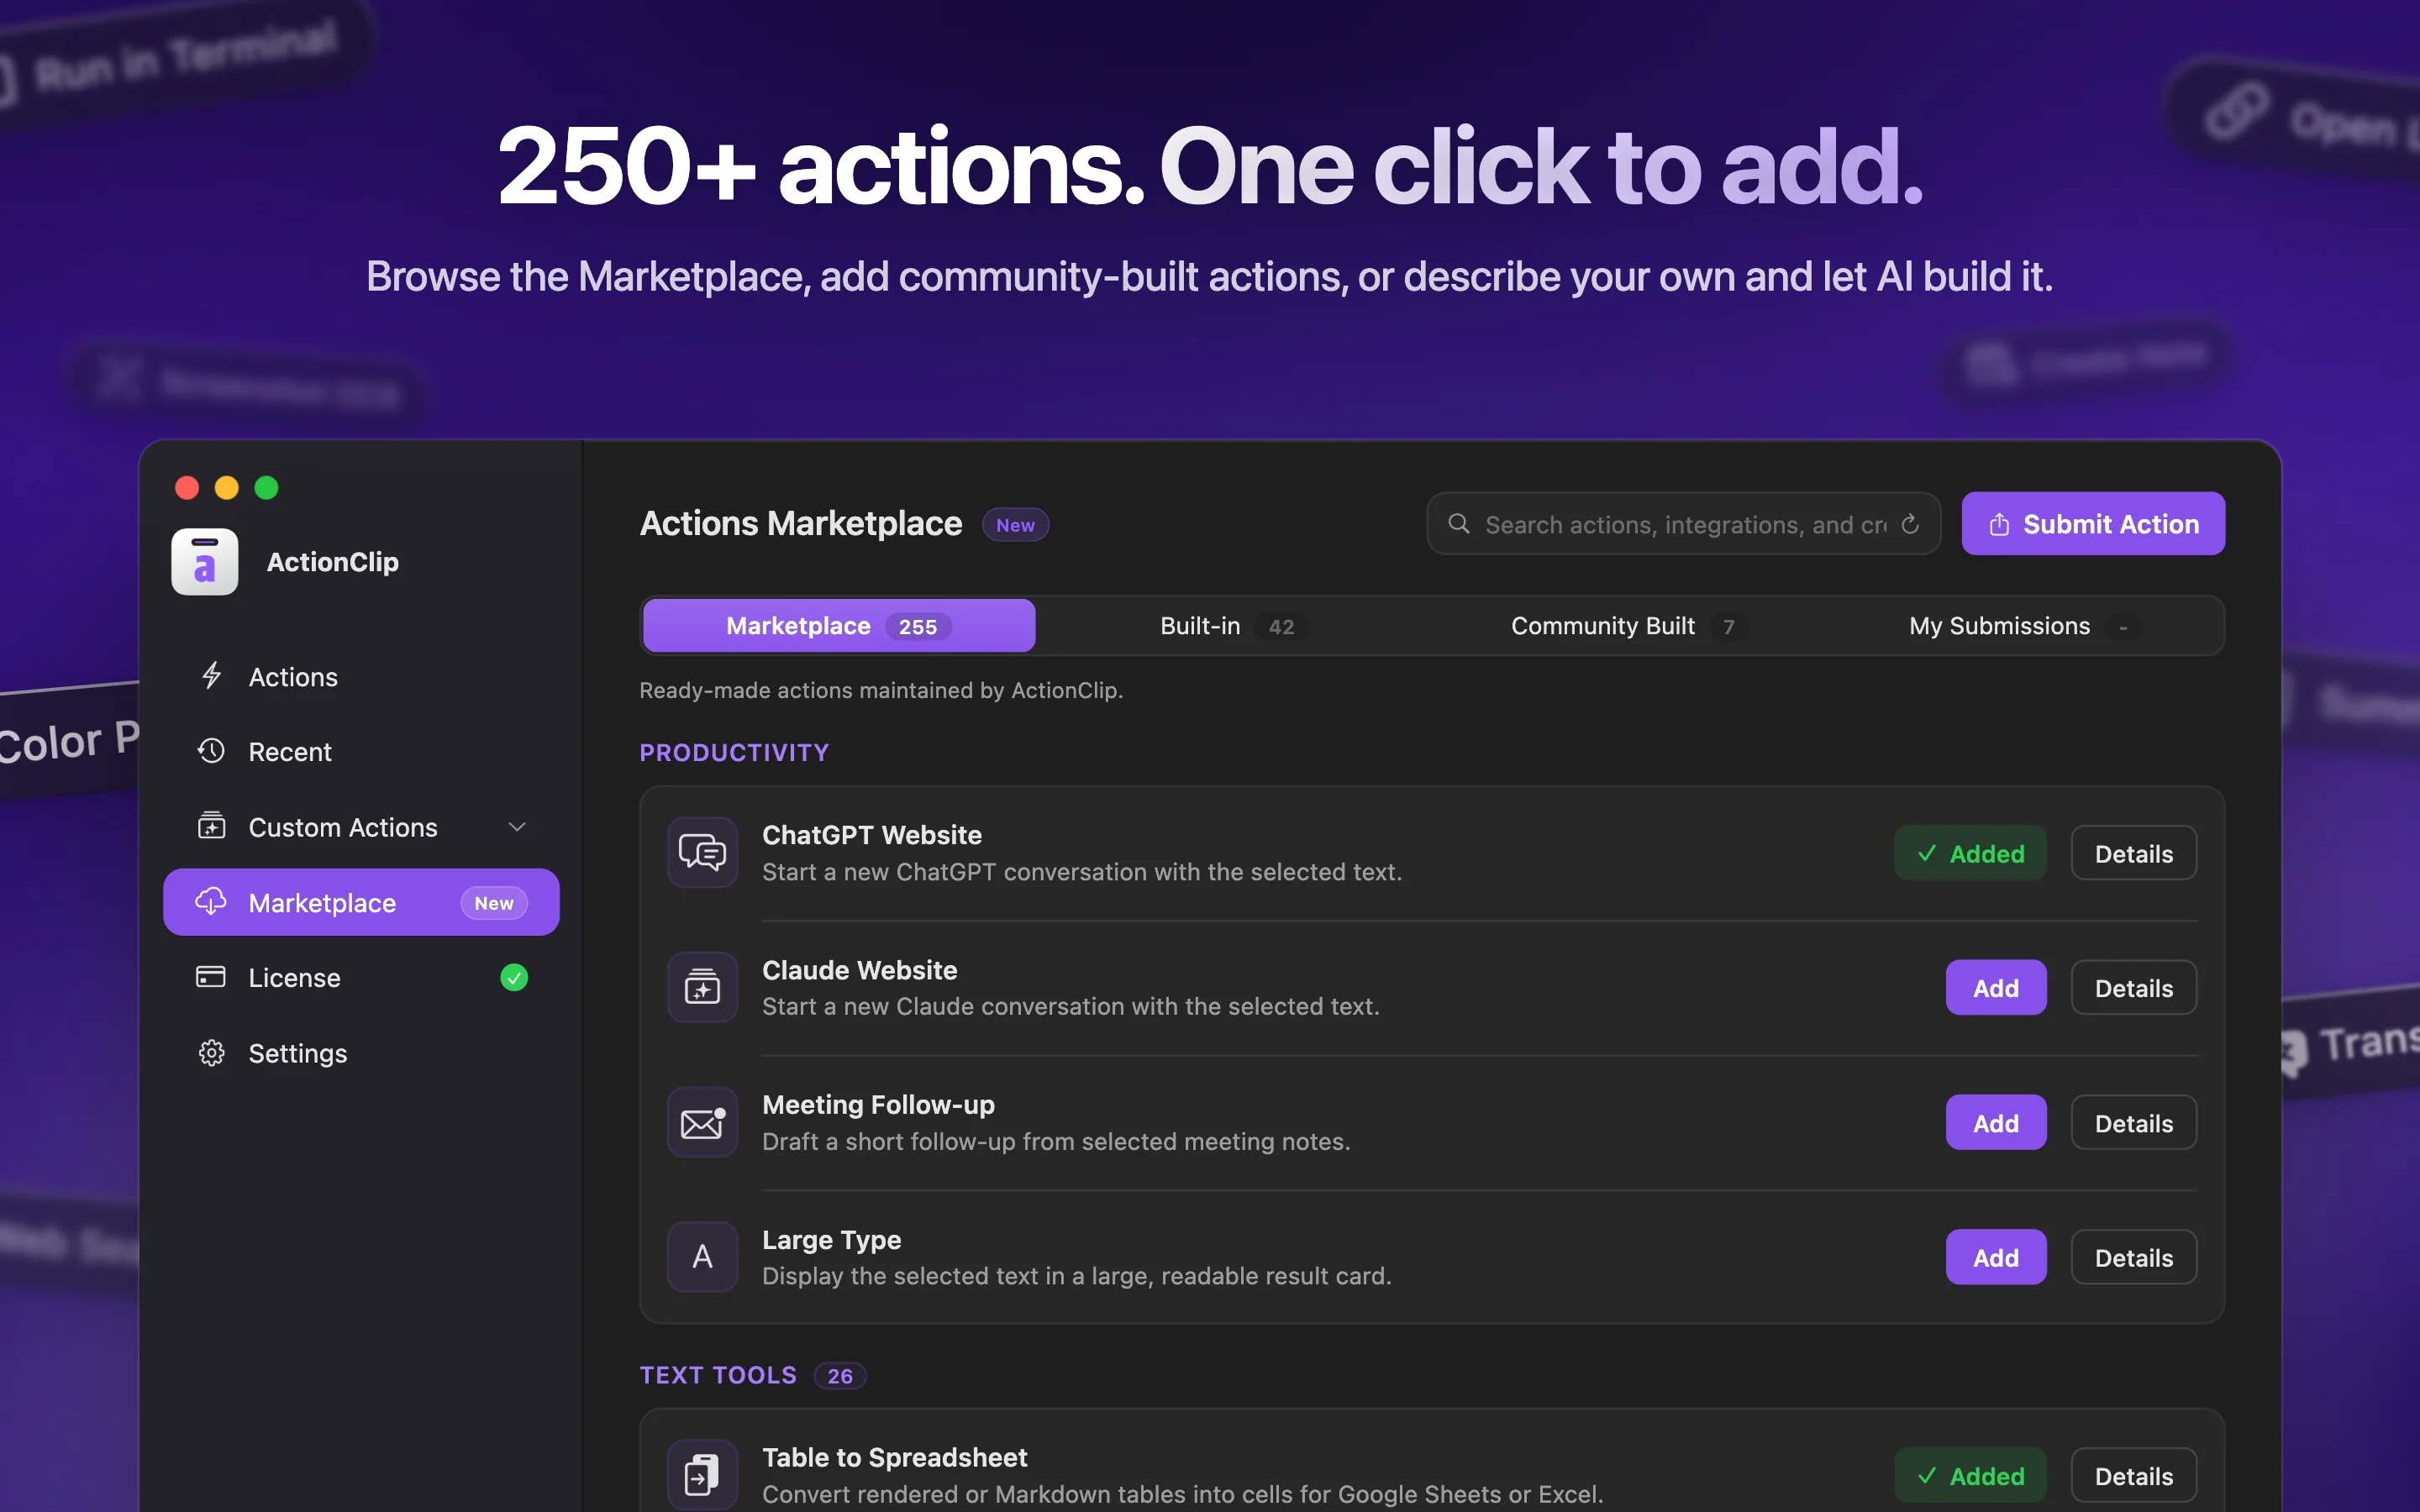Screen dimensions: 2420x1512
Task: Click the TEXT TOOLS section heading
Action: (x=718, y=1375)
